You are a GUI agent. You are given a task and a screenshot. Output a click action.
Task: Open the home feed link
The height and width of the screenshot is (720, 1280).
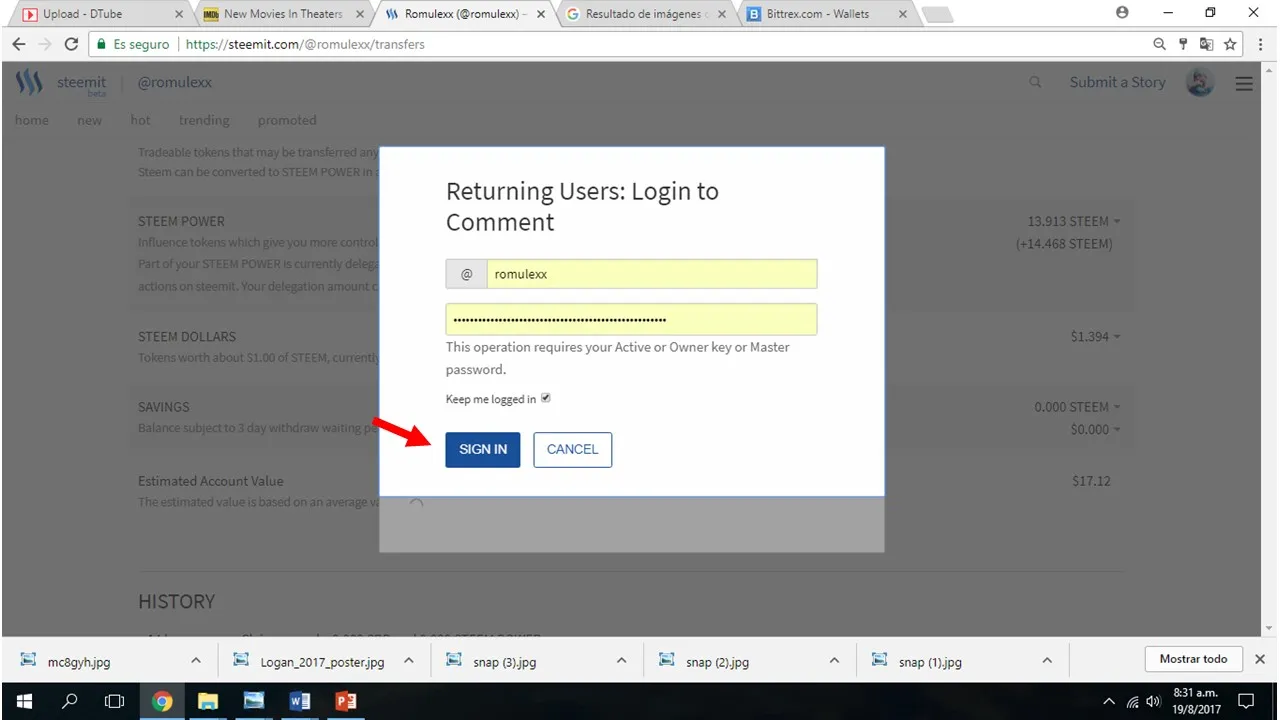32,120
